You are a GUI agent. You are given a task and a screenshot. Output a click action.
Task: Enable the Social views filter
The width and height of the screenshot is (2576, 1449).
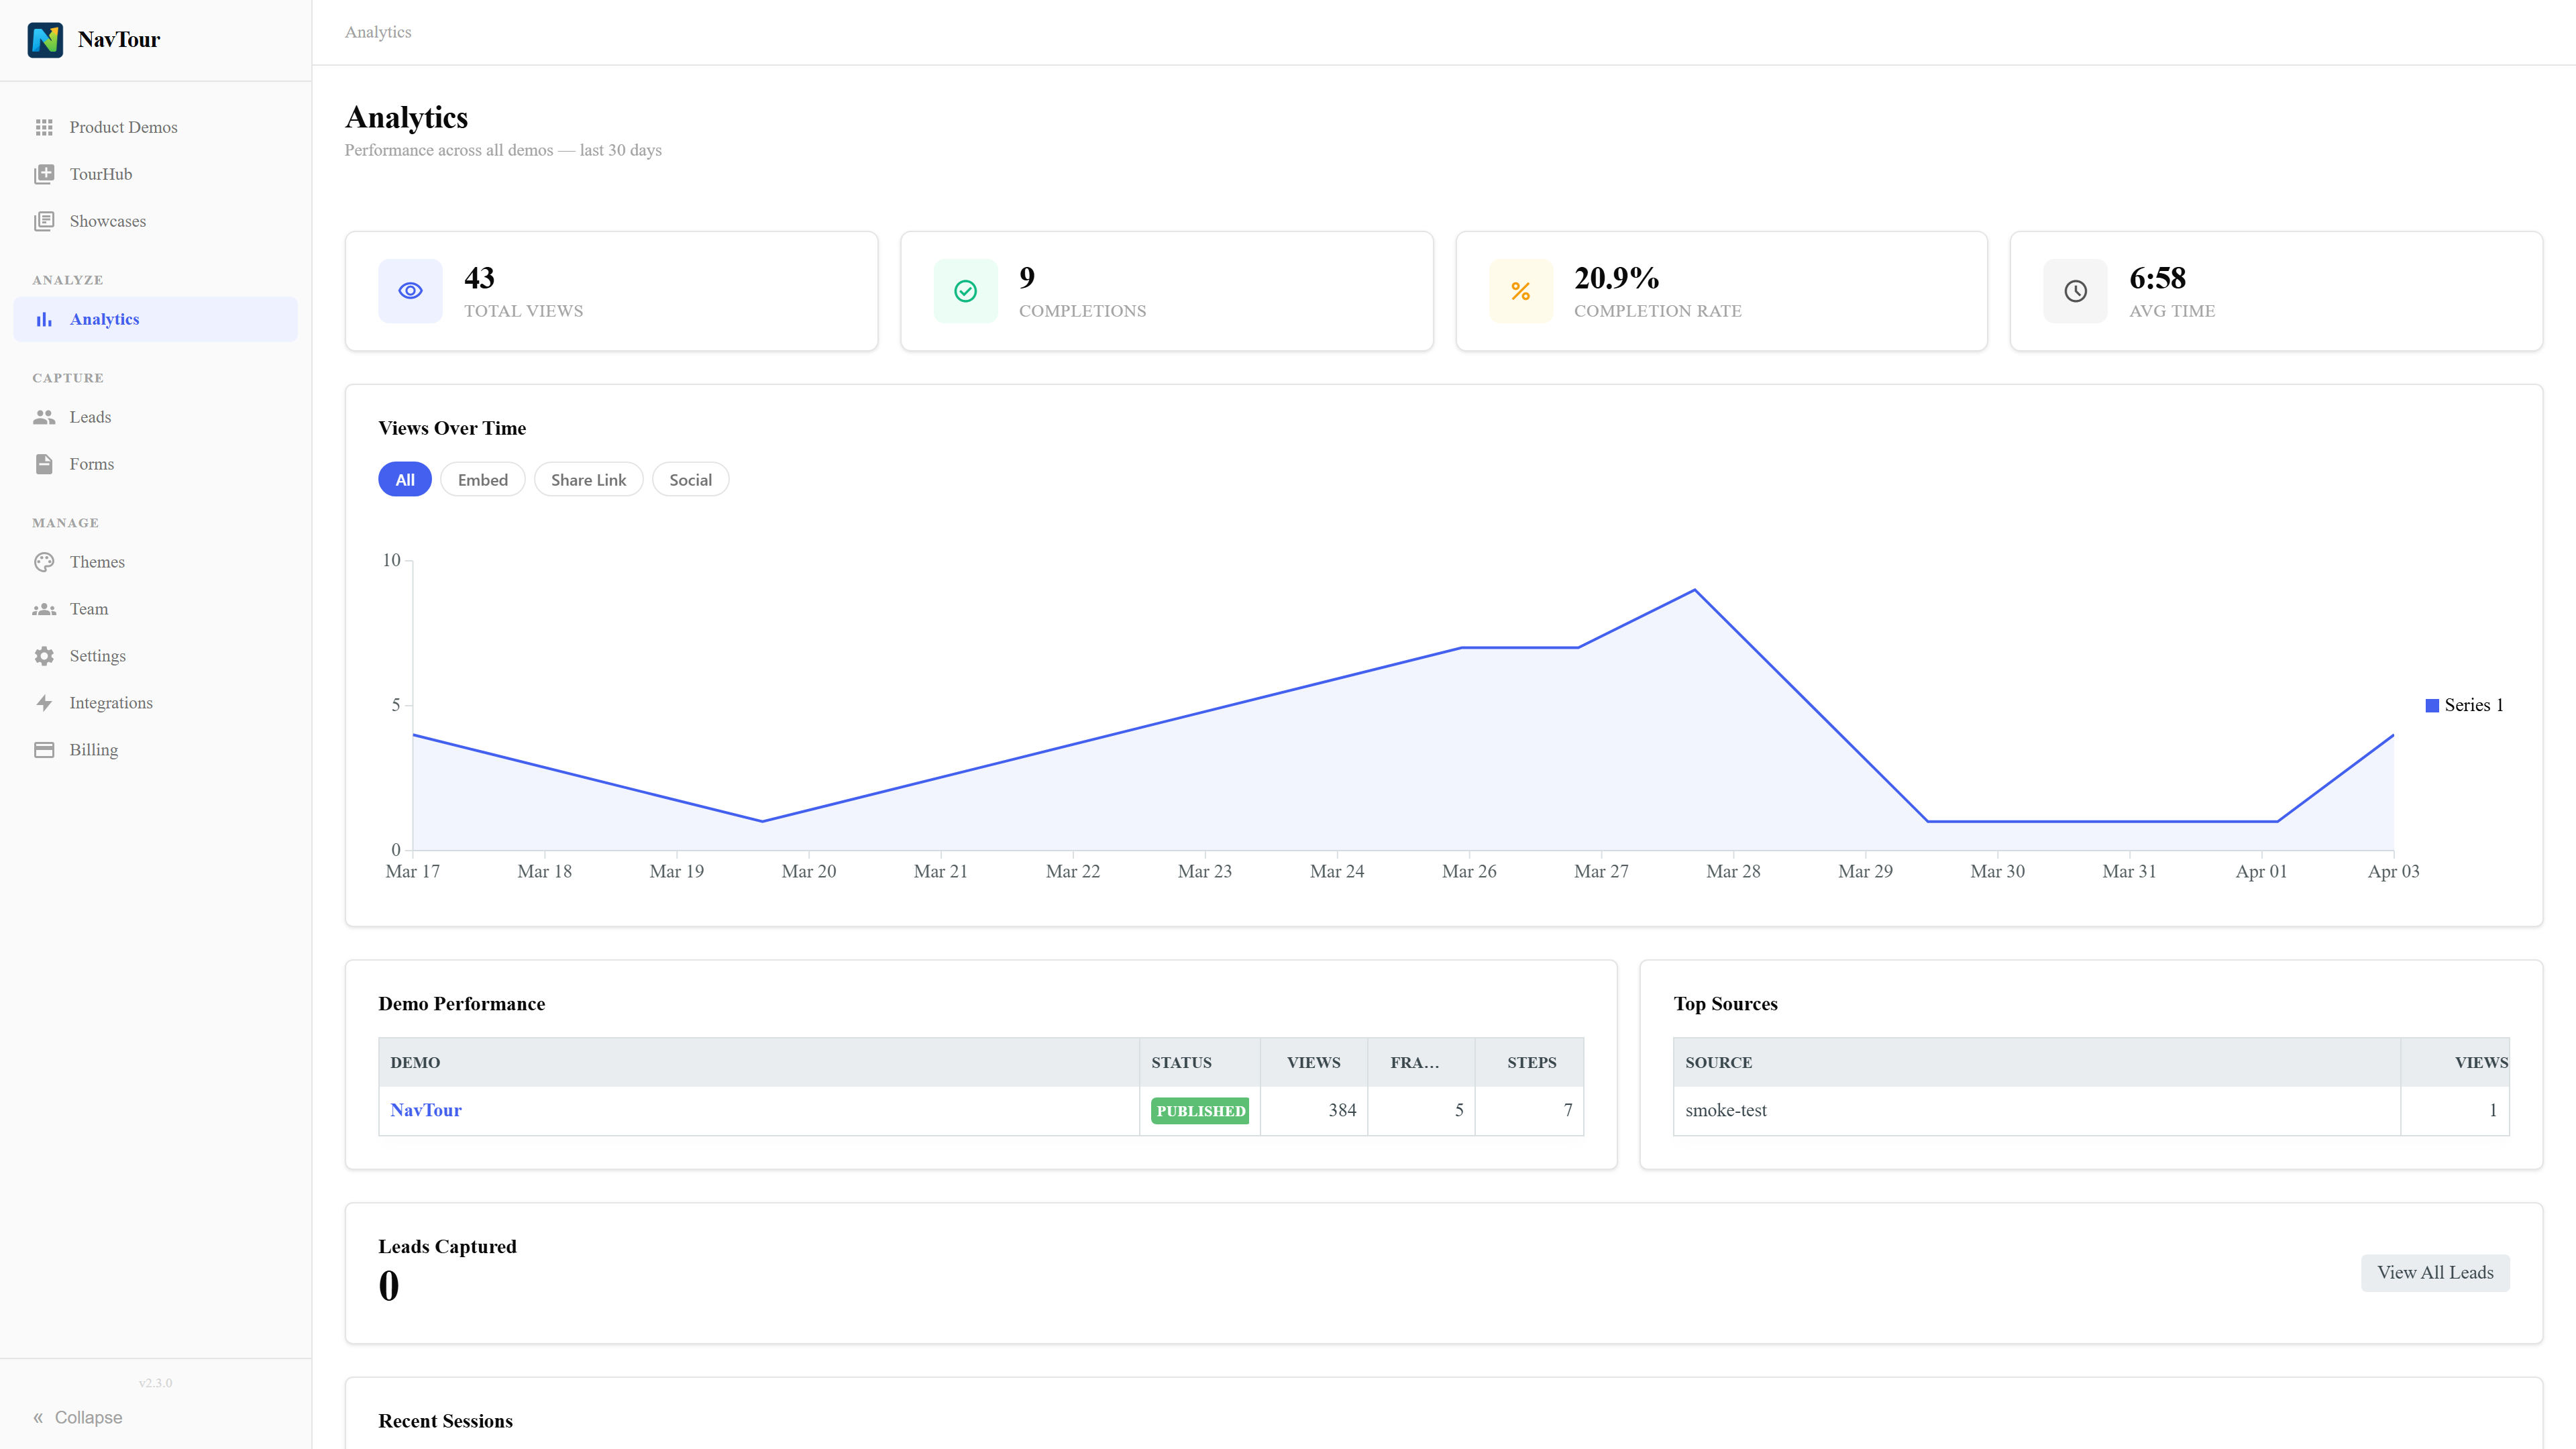(x=690, y=479)
